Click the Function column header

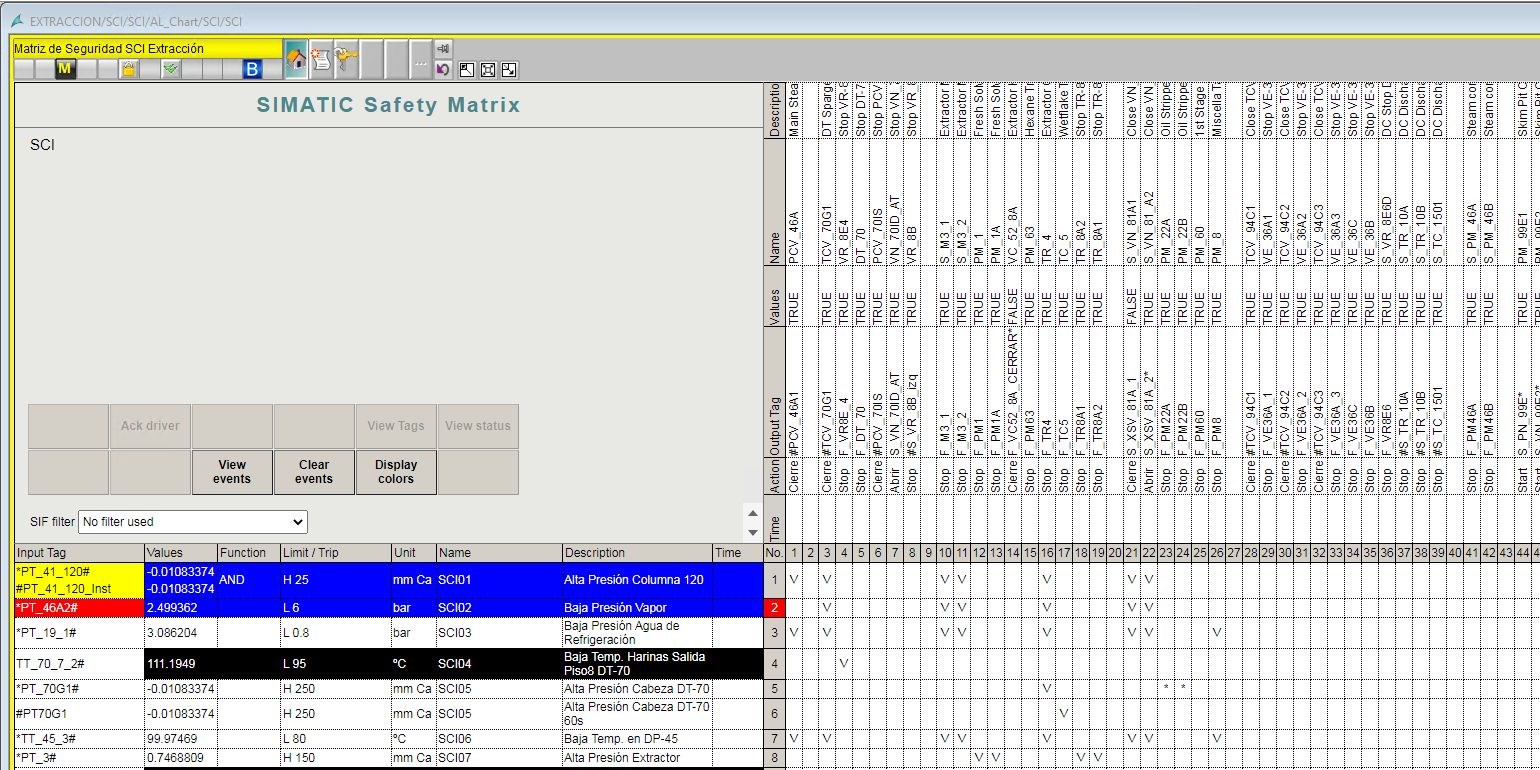point(248,553)
